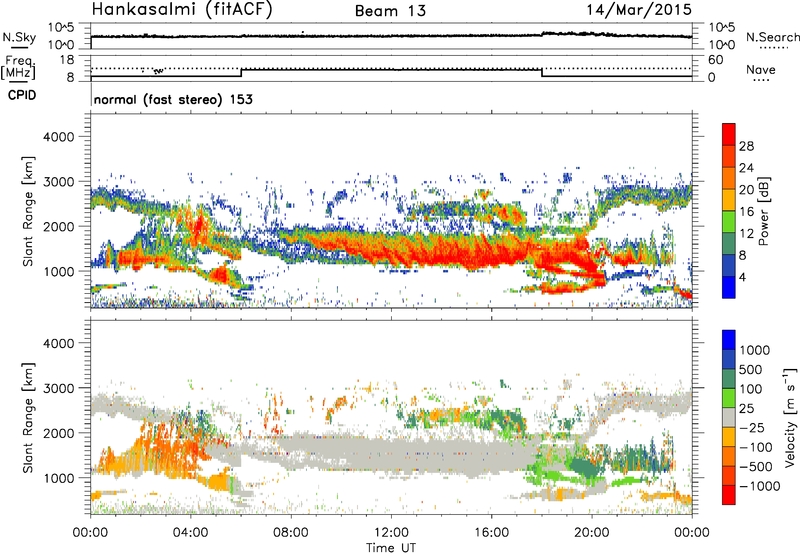Image resolution: width=800 pixels, height=554 pixels.
Task: Pick the grey Velocity segment between 25 and -25
Action: [x=729, y=418]
